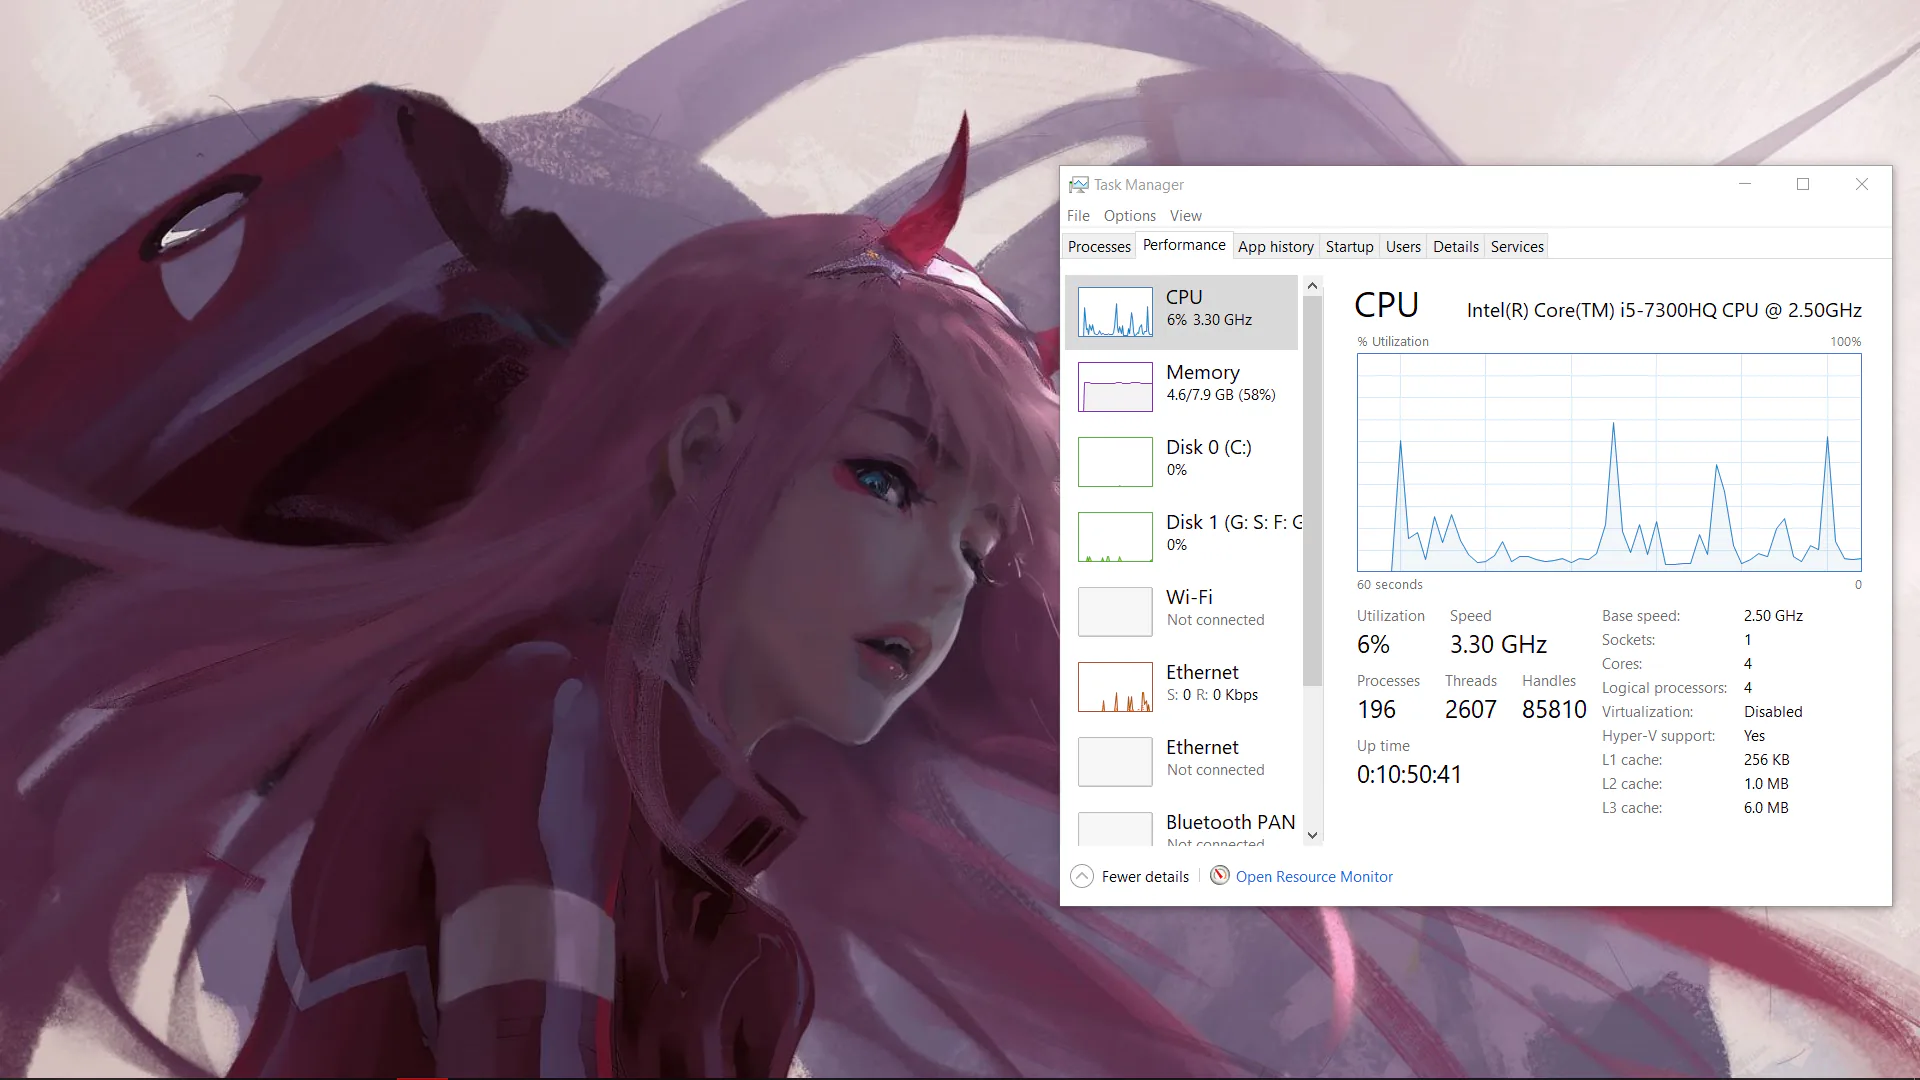The height and width of the screenshot is (1080, 1920).
Task: Click the Bluetooth PAN label
Action: click(x=1231, y=822)
